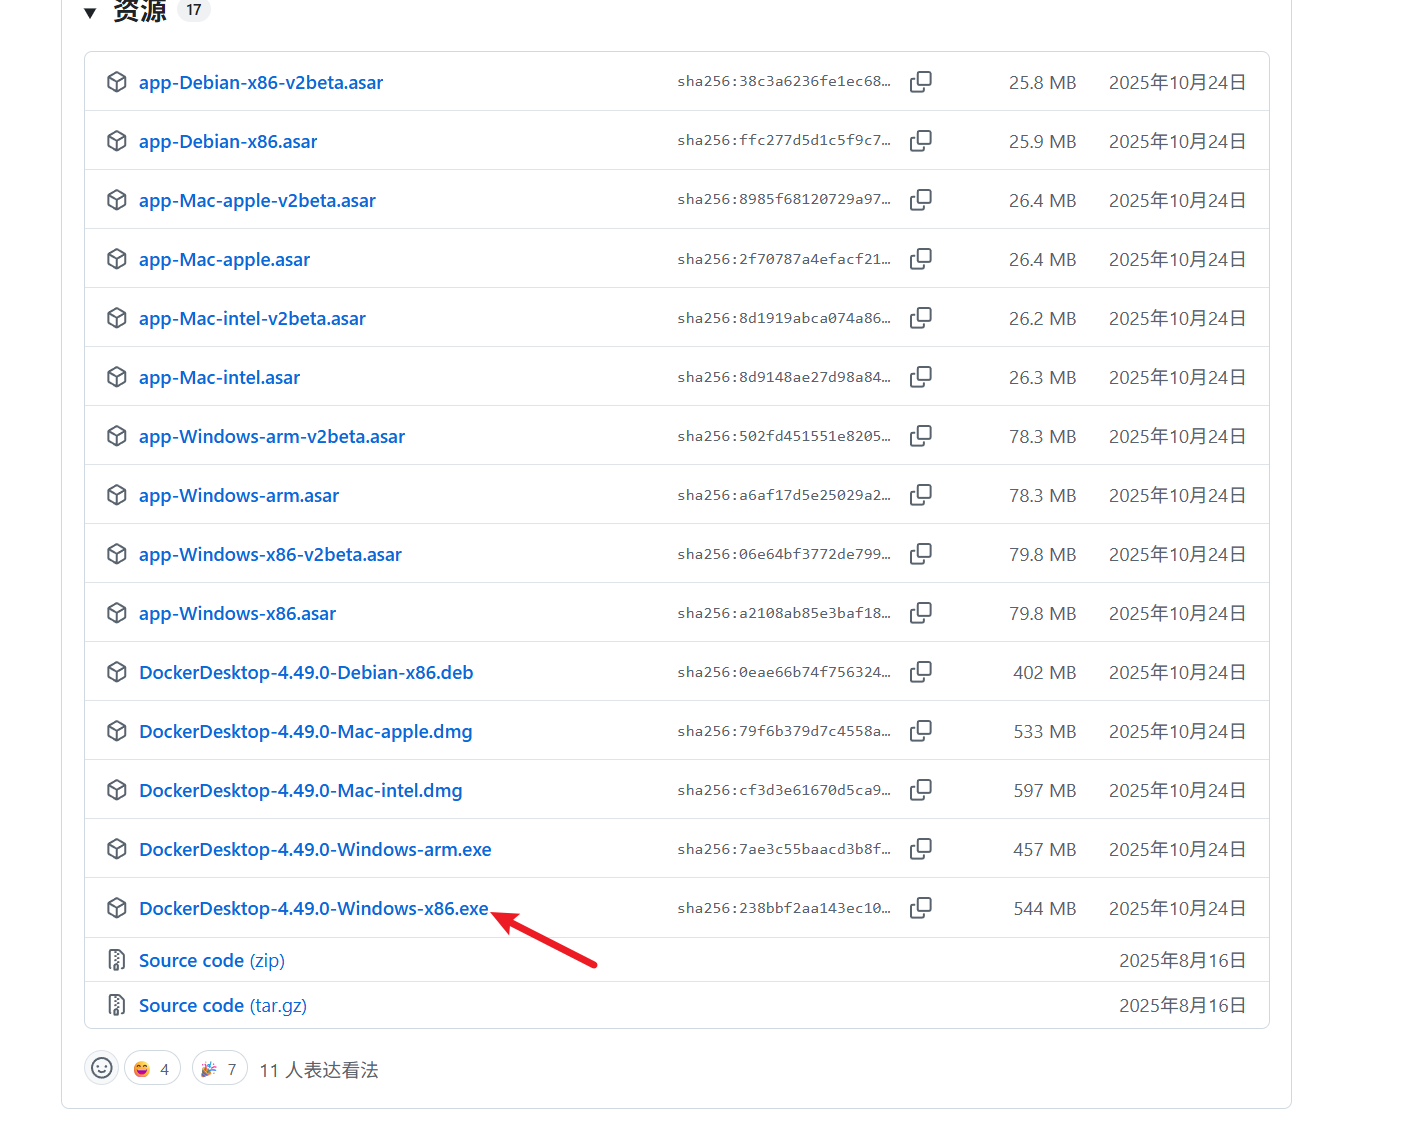1411x1145 pixels.
Task: Copy SHA256 of app-Windows-x86.asar
Action: pos(921,613)
